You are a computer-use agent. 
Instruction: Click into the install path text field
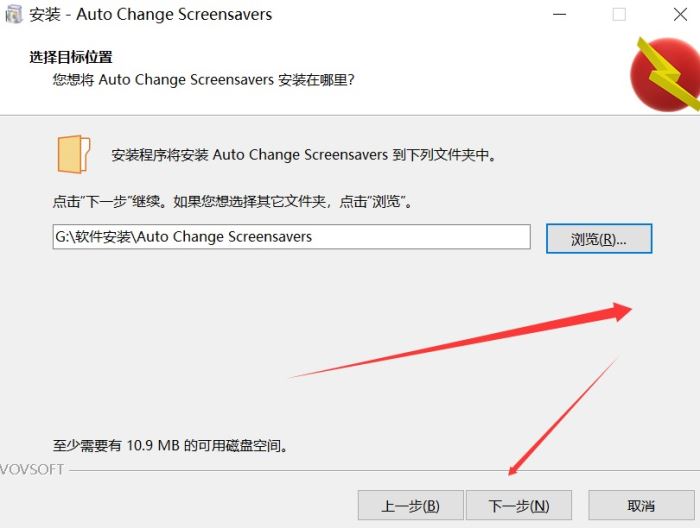pos(292,237)
